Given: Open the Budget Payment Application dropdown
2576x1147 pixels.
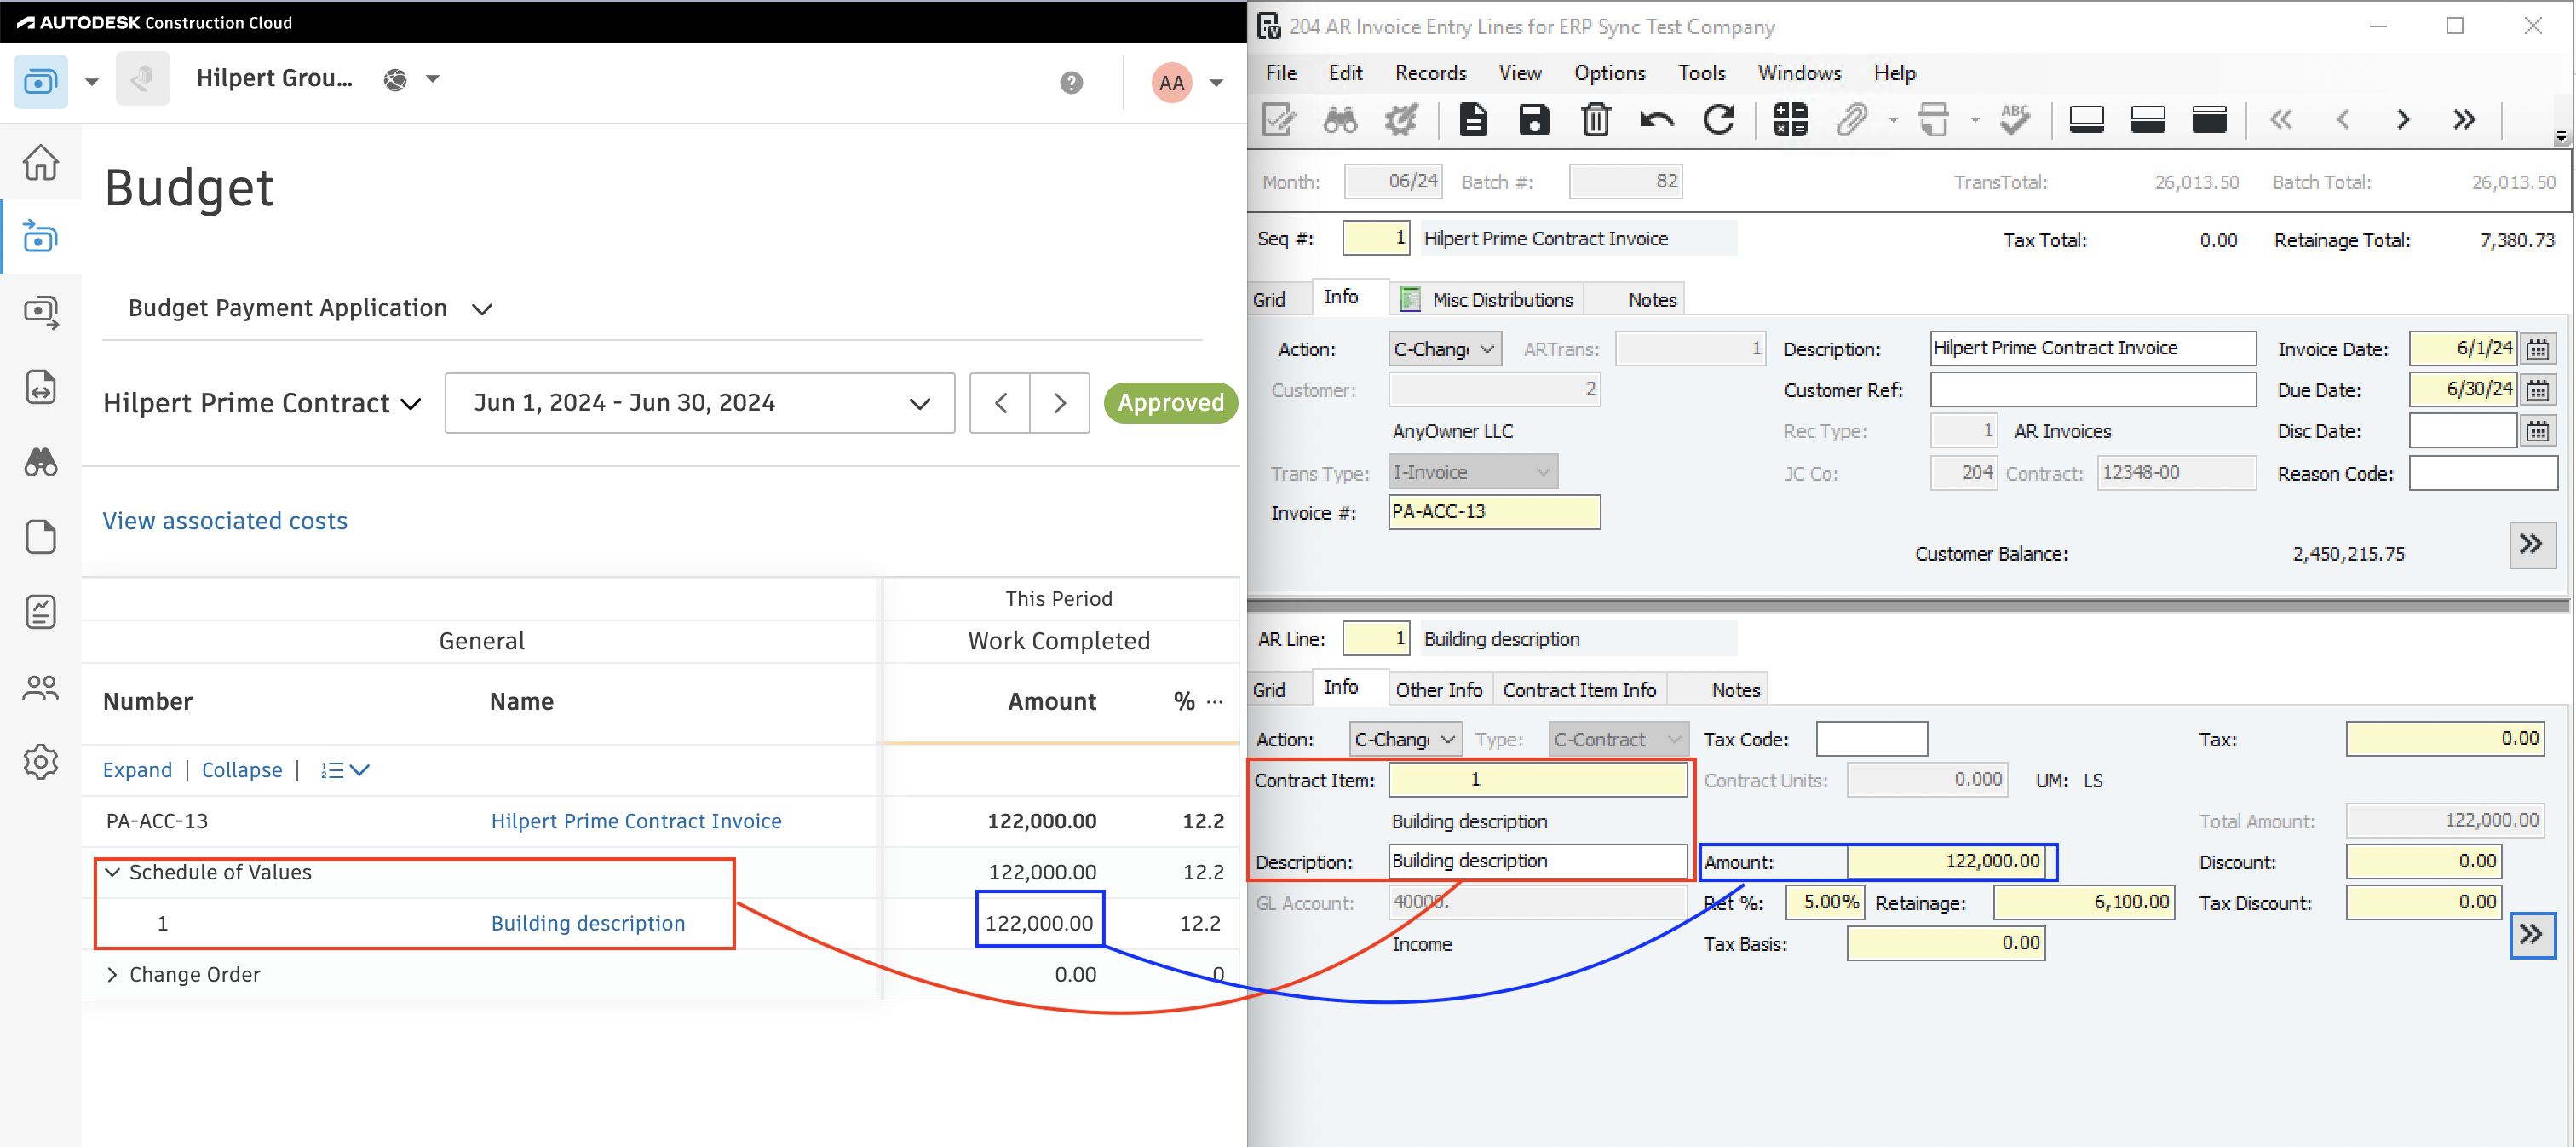Looking at the screenshot, I should (x=310, y=308).
